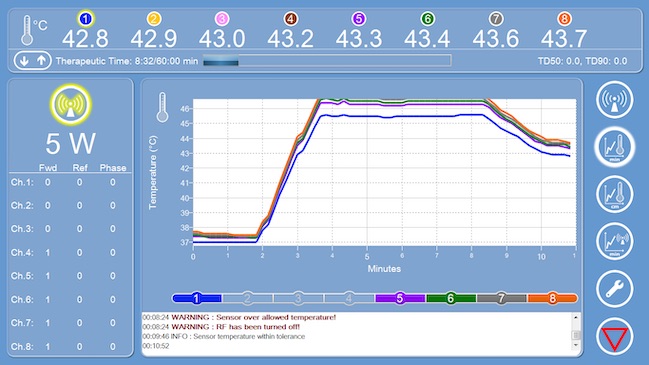This screenshot has width=649, height=365.
Task: Click the 43.3 temperature reading
Action: (359, 38)
